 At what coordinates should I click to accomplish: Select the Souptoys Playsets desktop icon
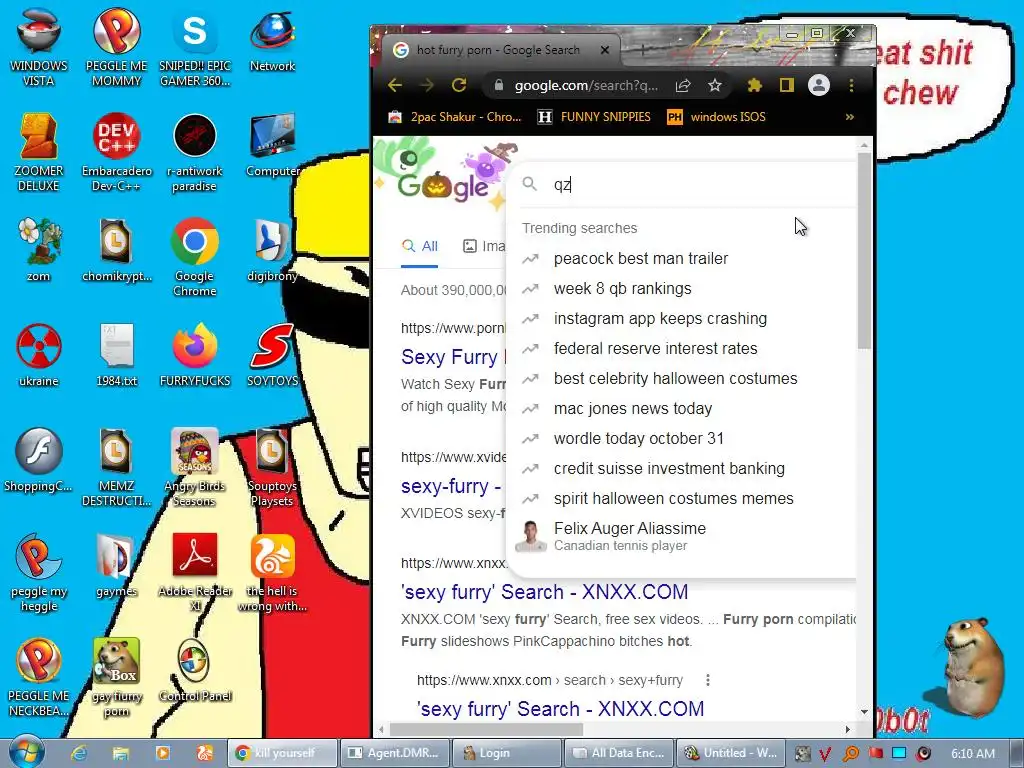pos(272,467)
